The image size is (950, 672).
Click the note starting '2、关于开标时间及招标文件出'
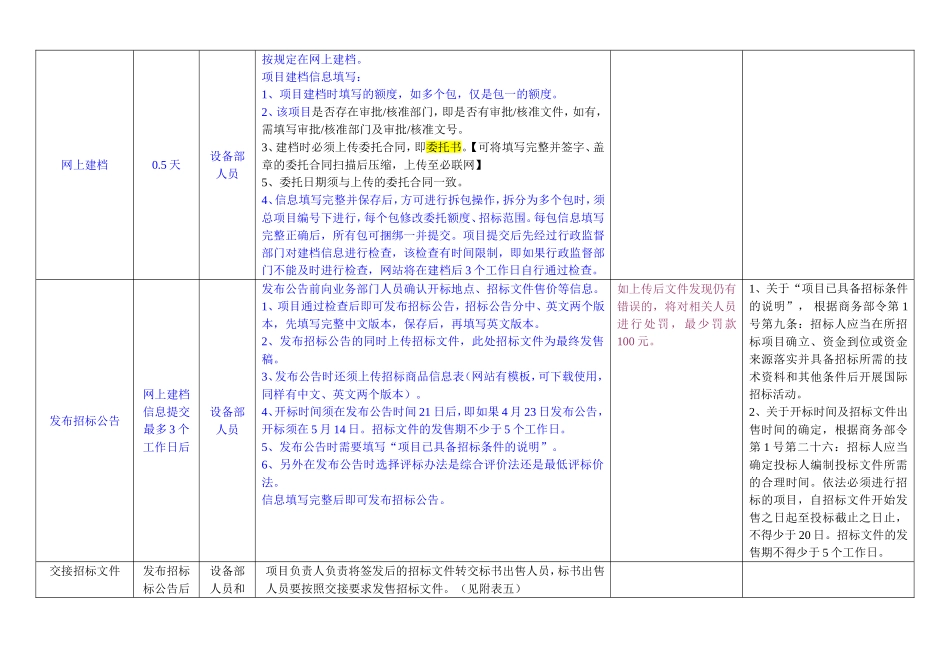828,482
